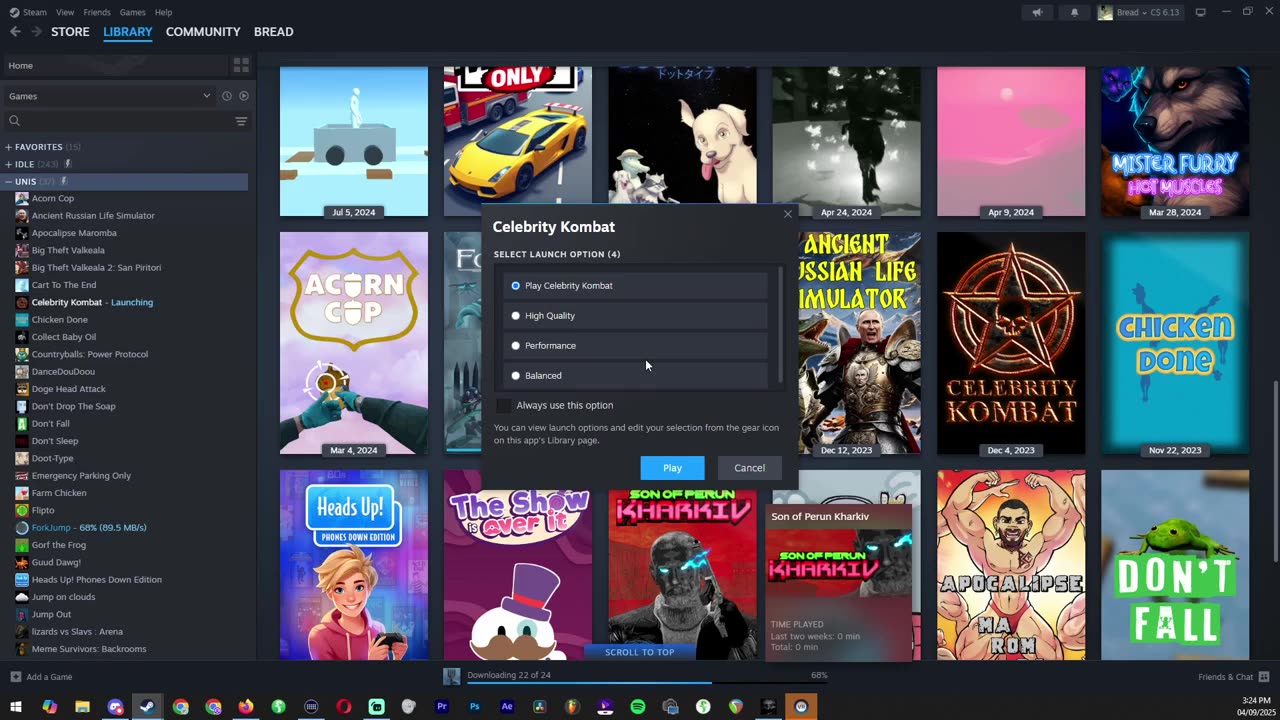This screenshot has width=1280, height=720.
Task: Enable the Always use this option checkbox
Action: pos(503,405)
